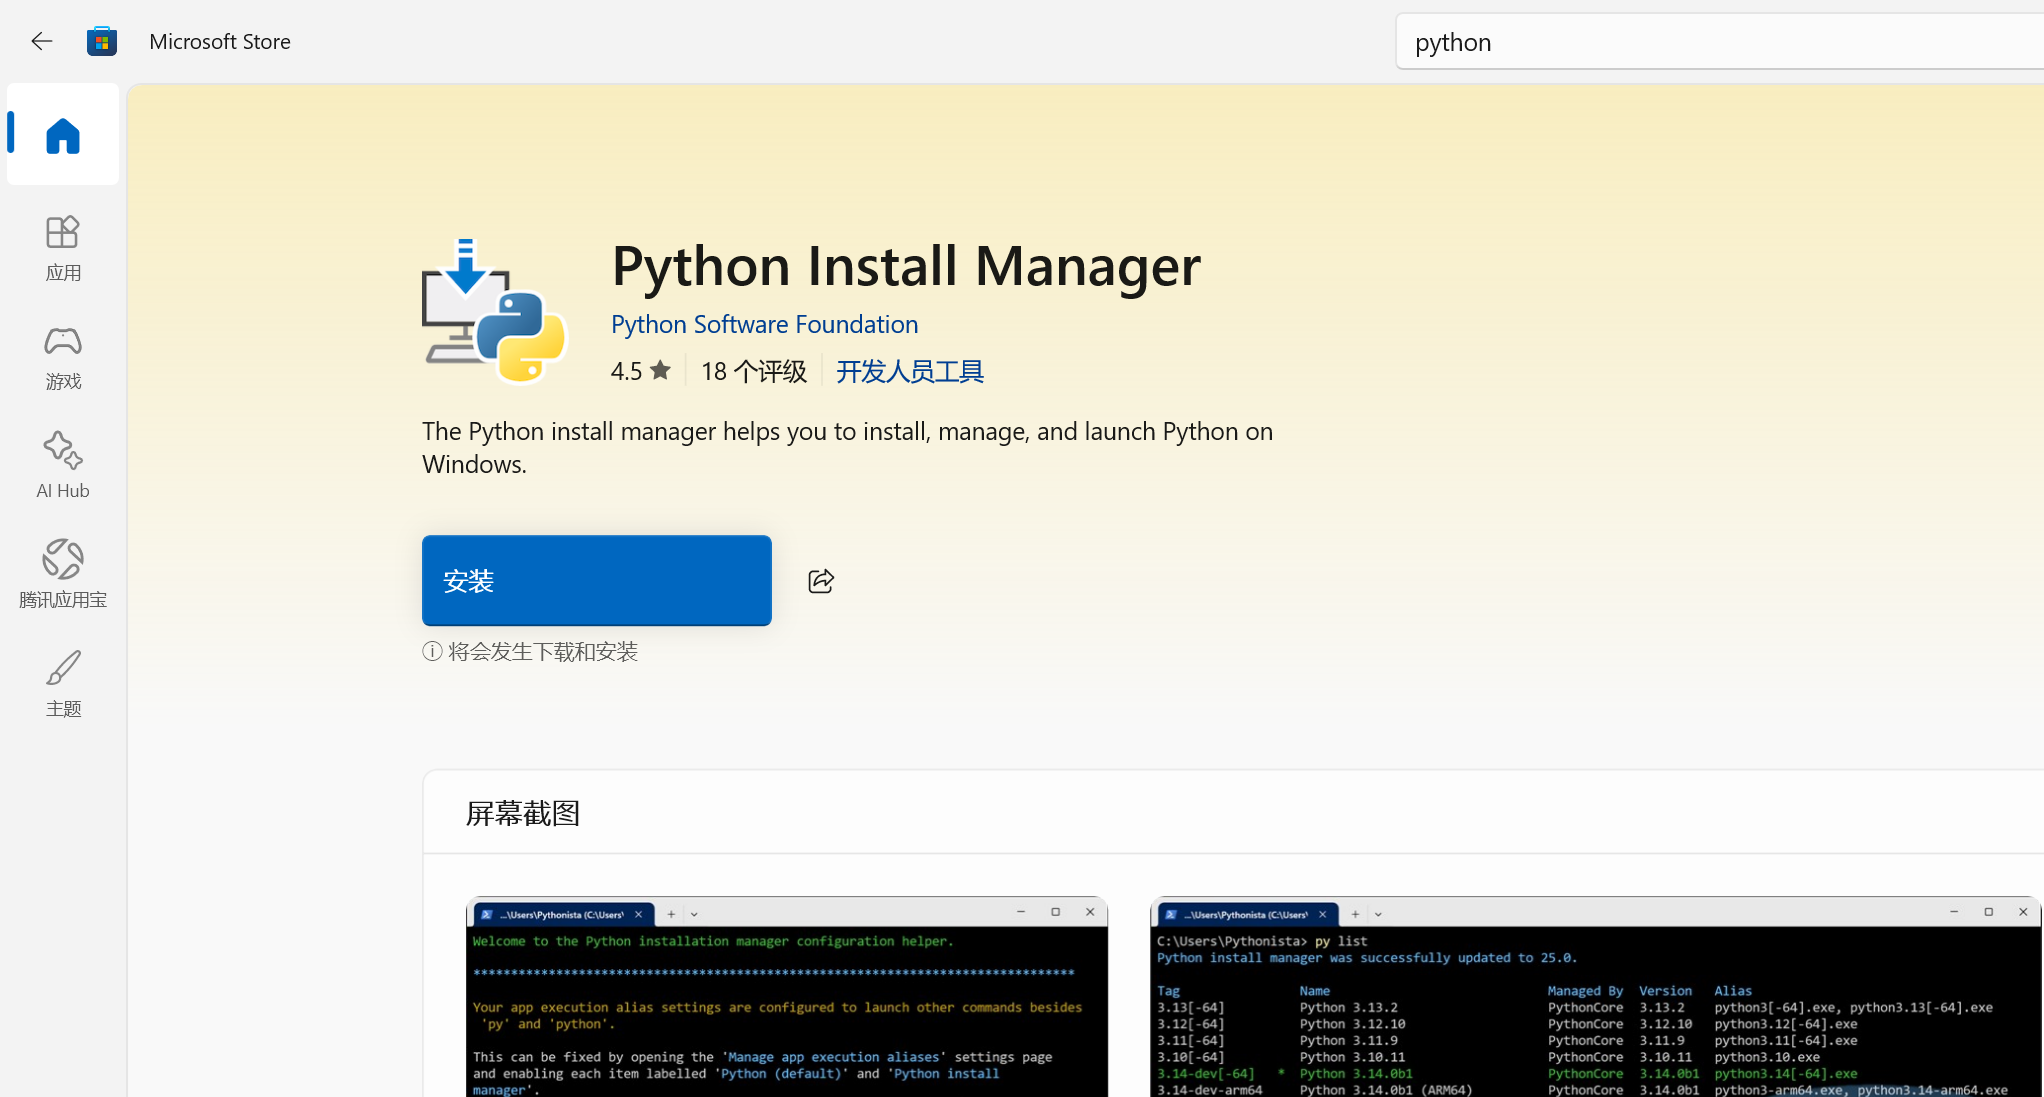
Task: View the 18 个评级 ratings count
Action: [x=753, y=371]
